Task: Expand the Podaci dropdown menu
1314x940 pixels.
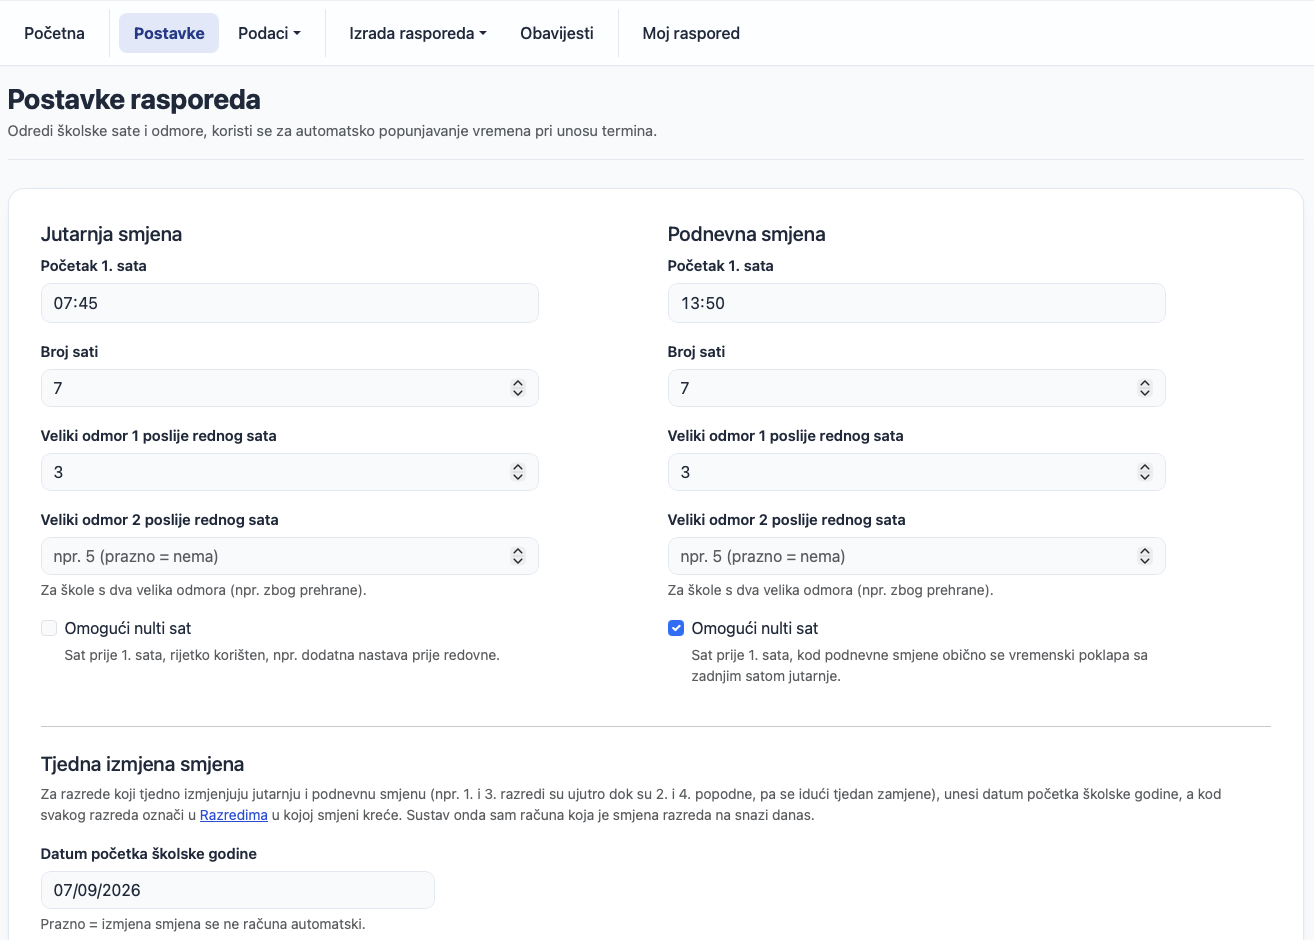Action: pos(269,33)
